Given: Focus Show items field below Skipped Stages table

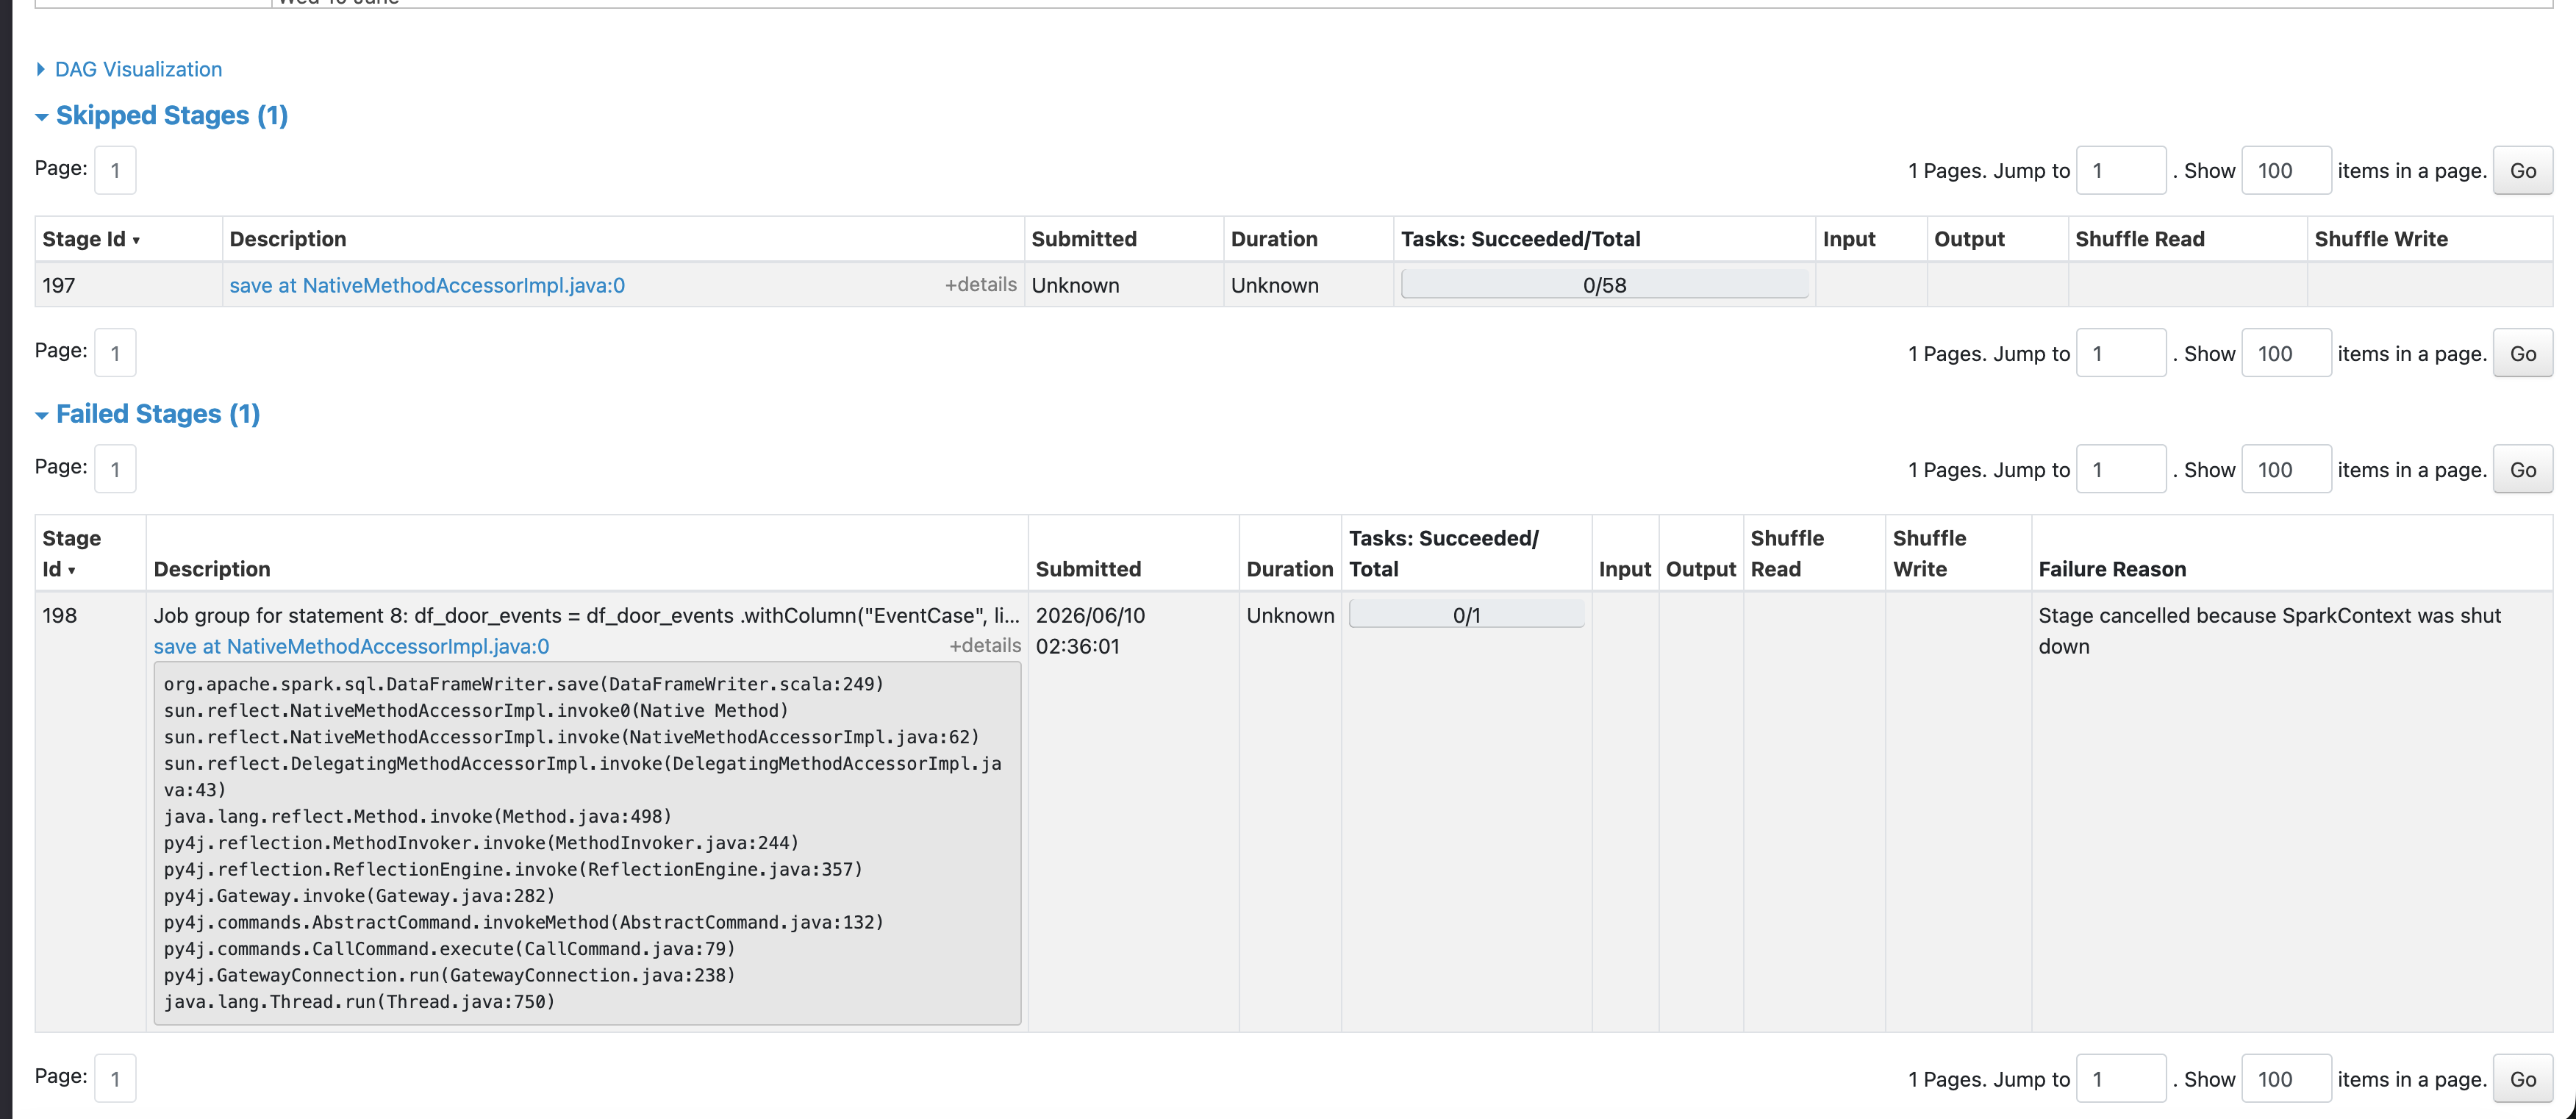Looking at the screenshot, I should pos(2286,353).
